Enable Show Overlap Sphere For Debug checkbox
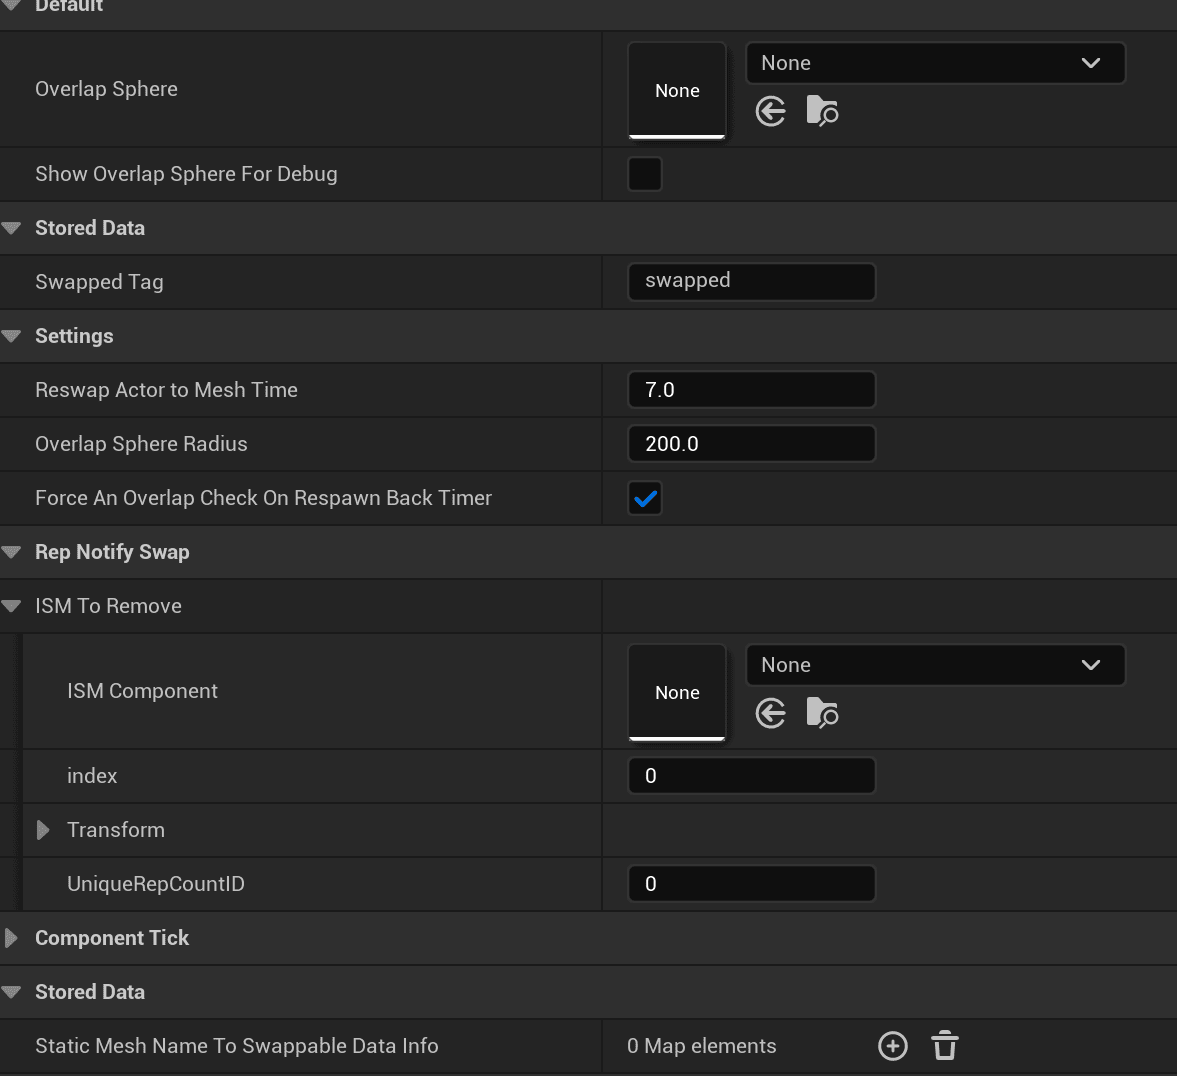The image size is (1177, 1076). point(645,174)
